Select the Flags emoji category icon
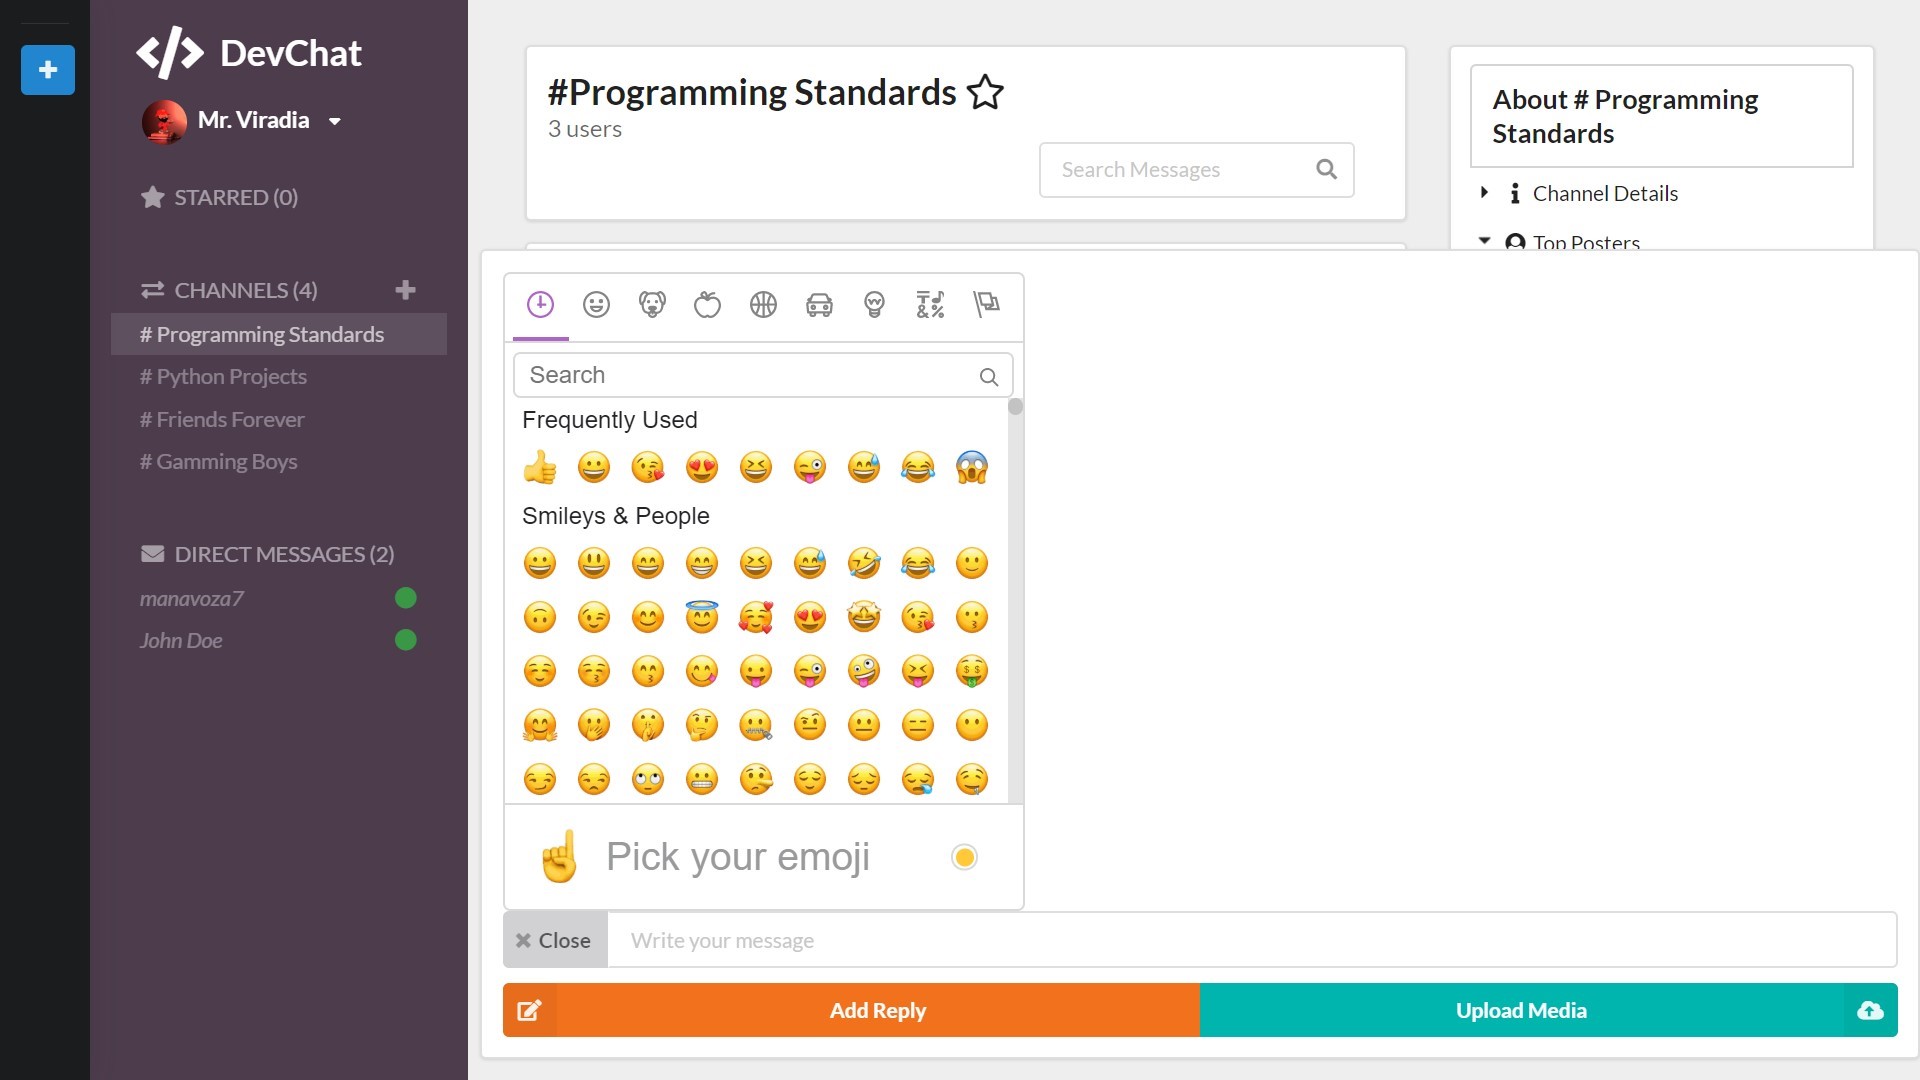Image resolution: width=1920 pixels, height=1080 pixels. coord(984,305)
